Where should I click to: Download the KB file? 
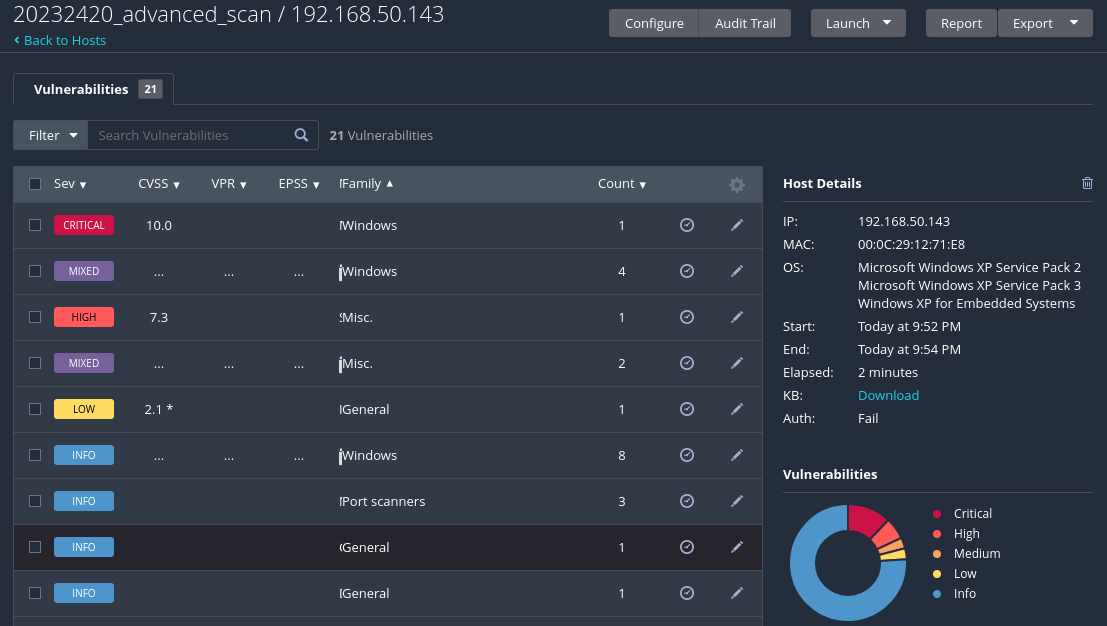pos(888,395)
